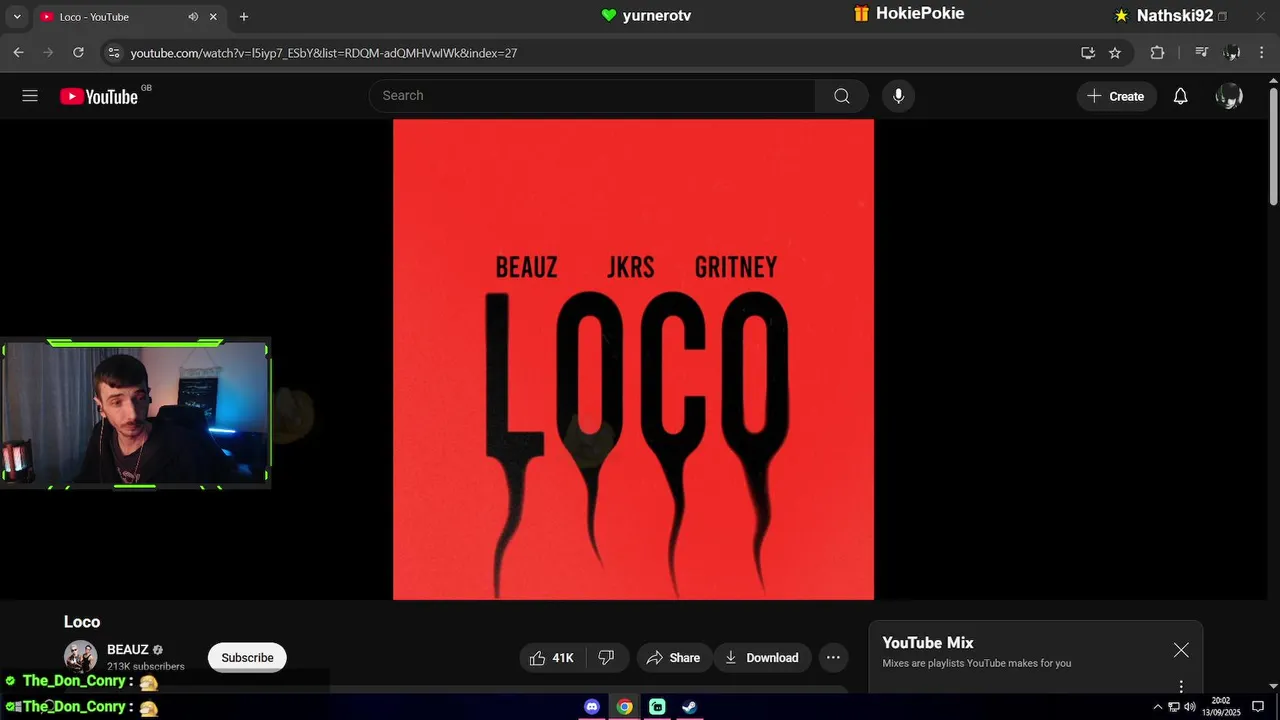Image resolution: width=1280 pixels, height=720 pixels.
Task: Download the Loco video
Action: tap(762, 657)
